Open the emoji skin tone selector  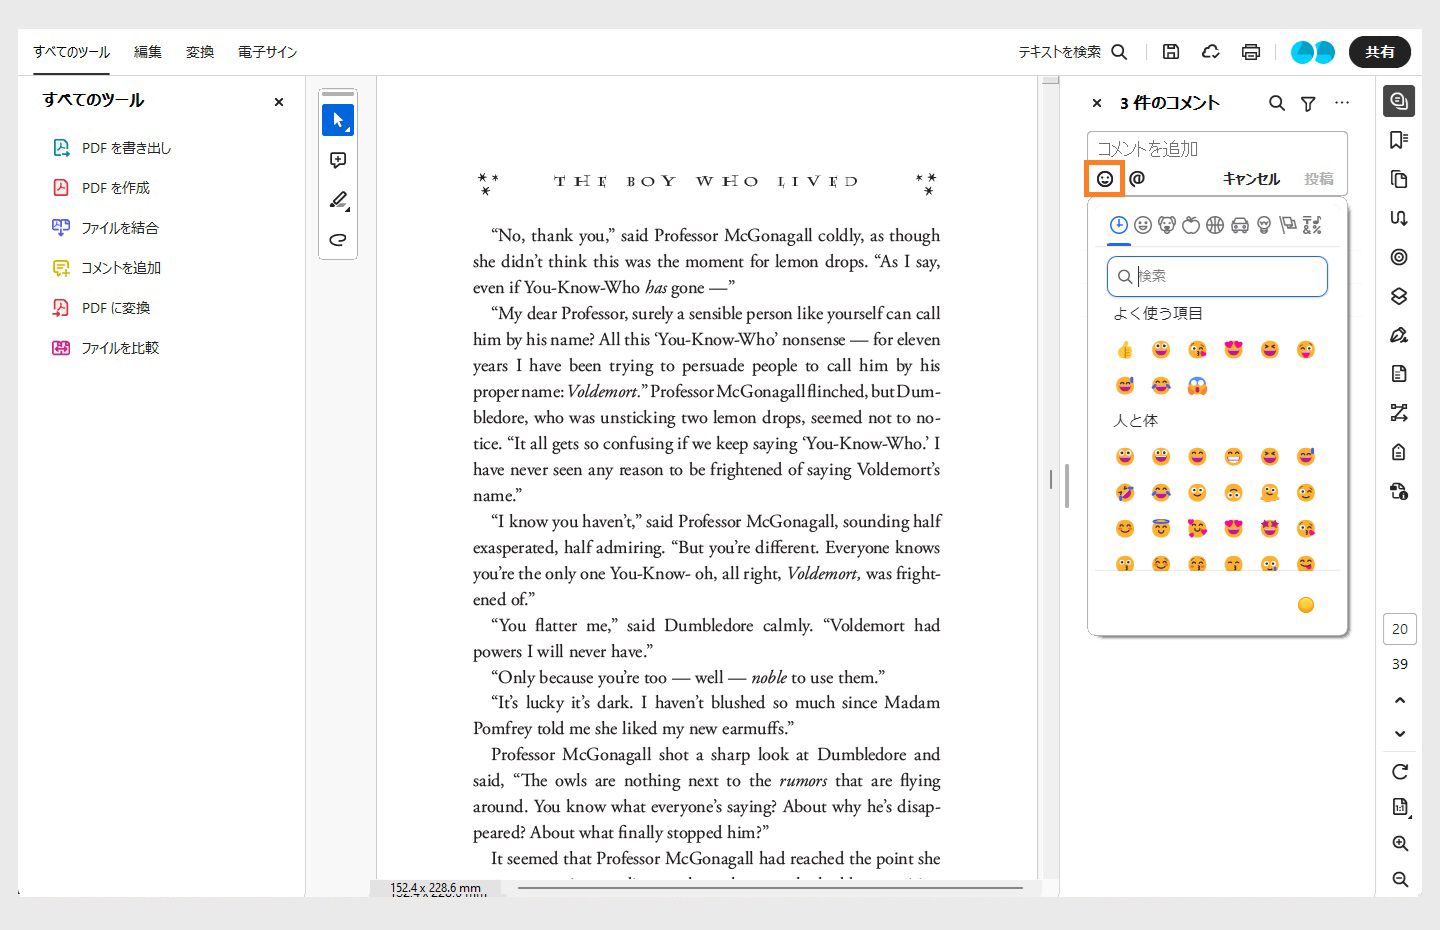1306,605
